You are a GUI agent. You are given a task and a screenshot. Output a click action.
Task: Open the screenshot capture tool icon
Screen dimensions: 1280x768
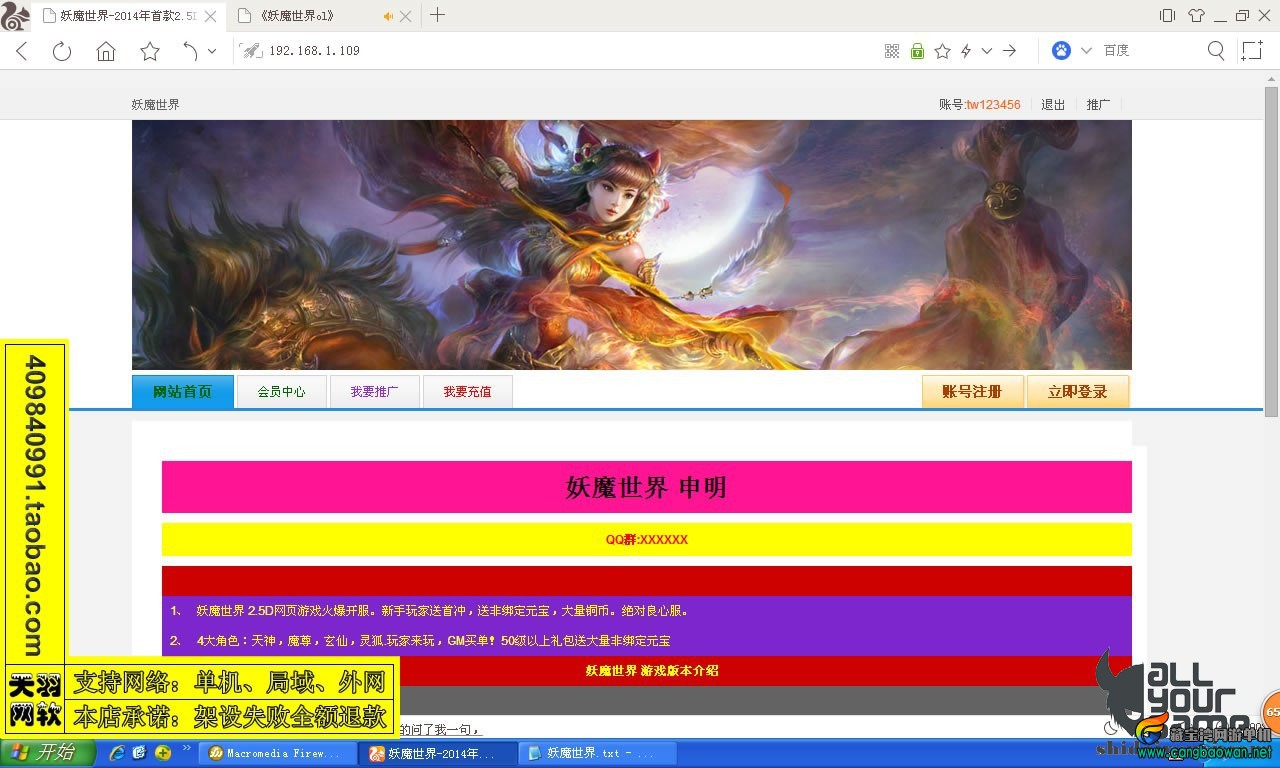click(1251, 50)
